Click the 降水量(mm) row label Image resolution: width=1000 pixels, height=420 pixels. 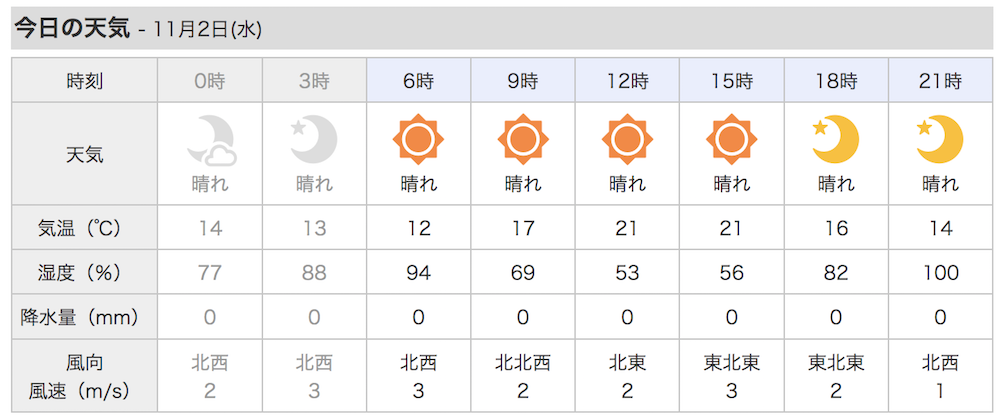point(84,316)
